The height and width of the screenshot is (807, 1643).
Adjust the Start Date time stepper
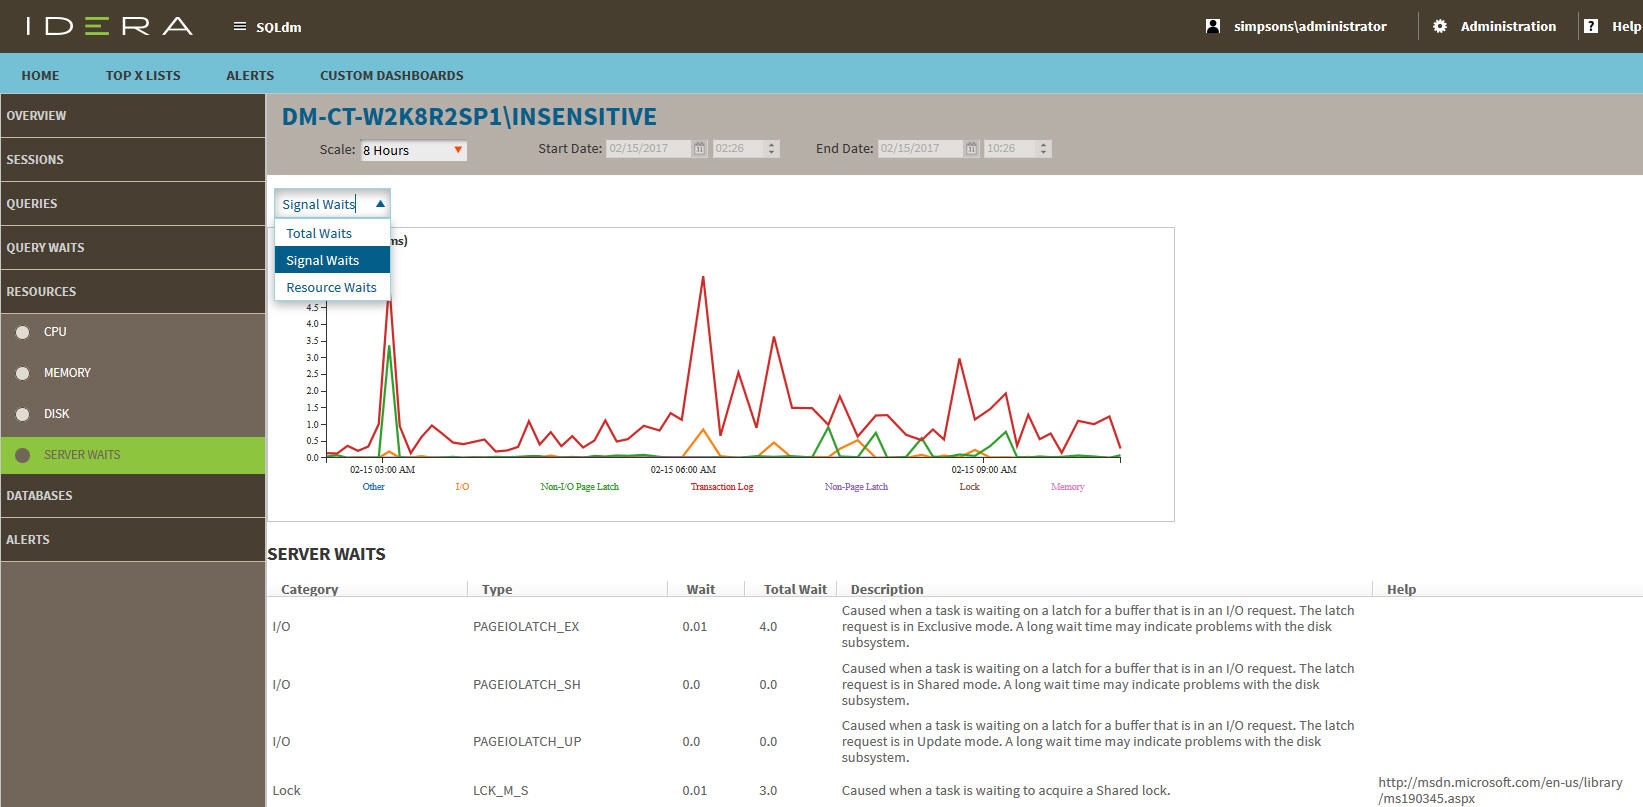tap(771, 149)
